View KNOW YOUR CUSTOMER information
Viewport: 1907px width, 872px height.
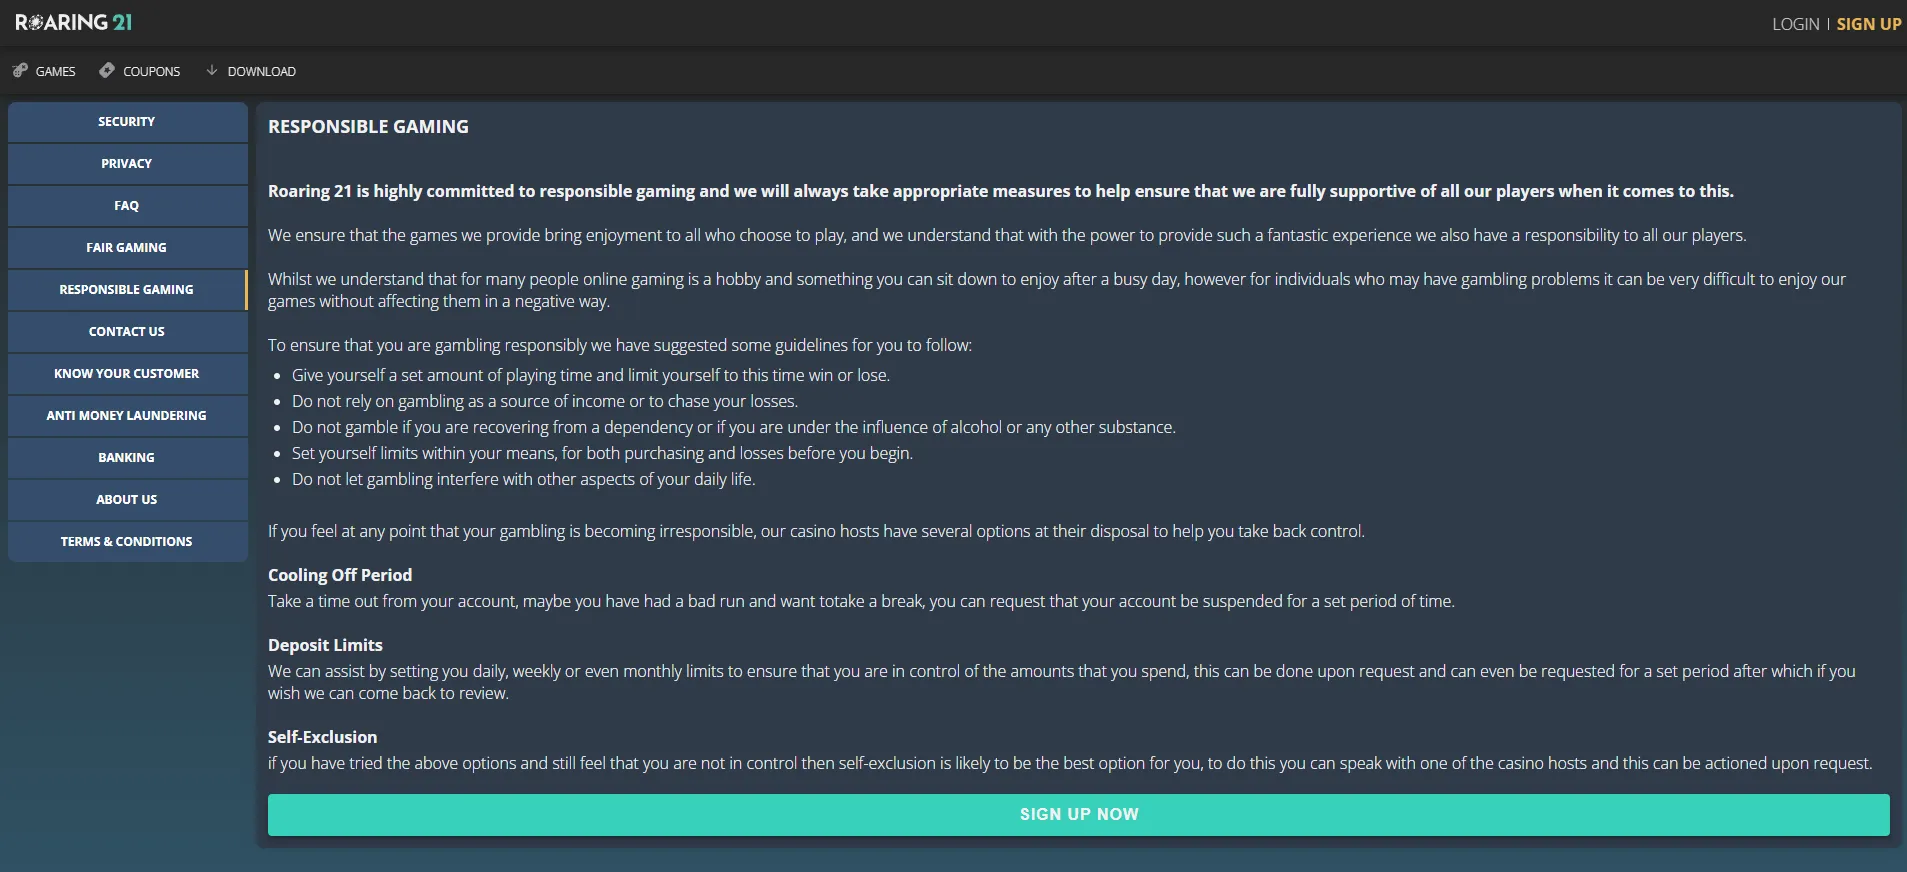pos(126,373)
